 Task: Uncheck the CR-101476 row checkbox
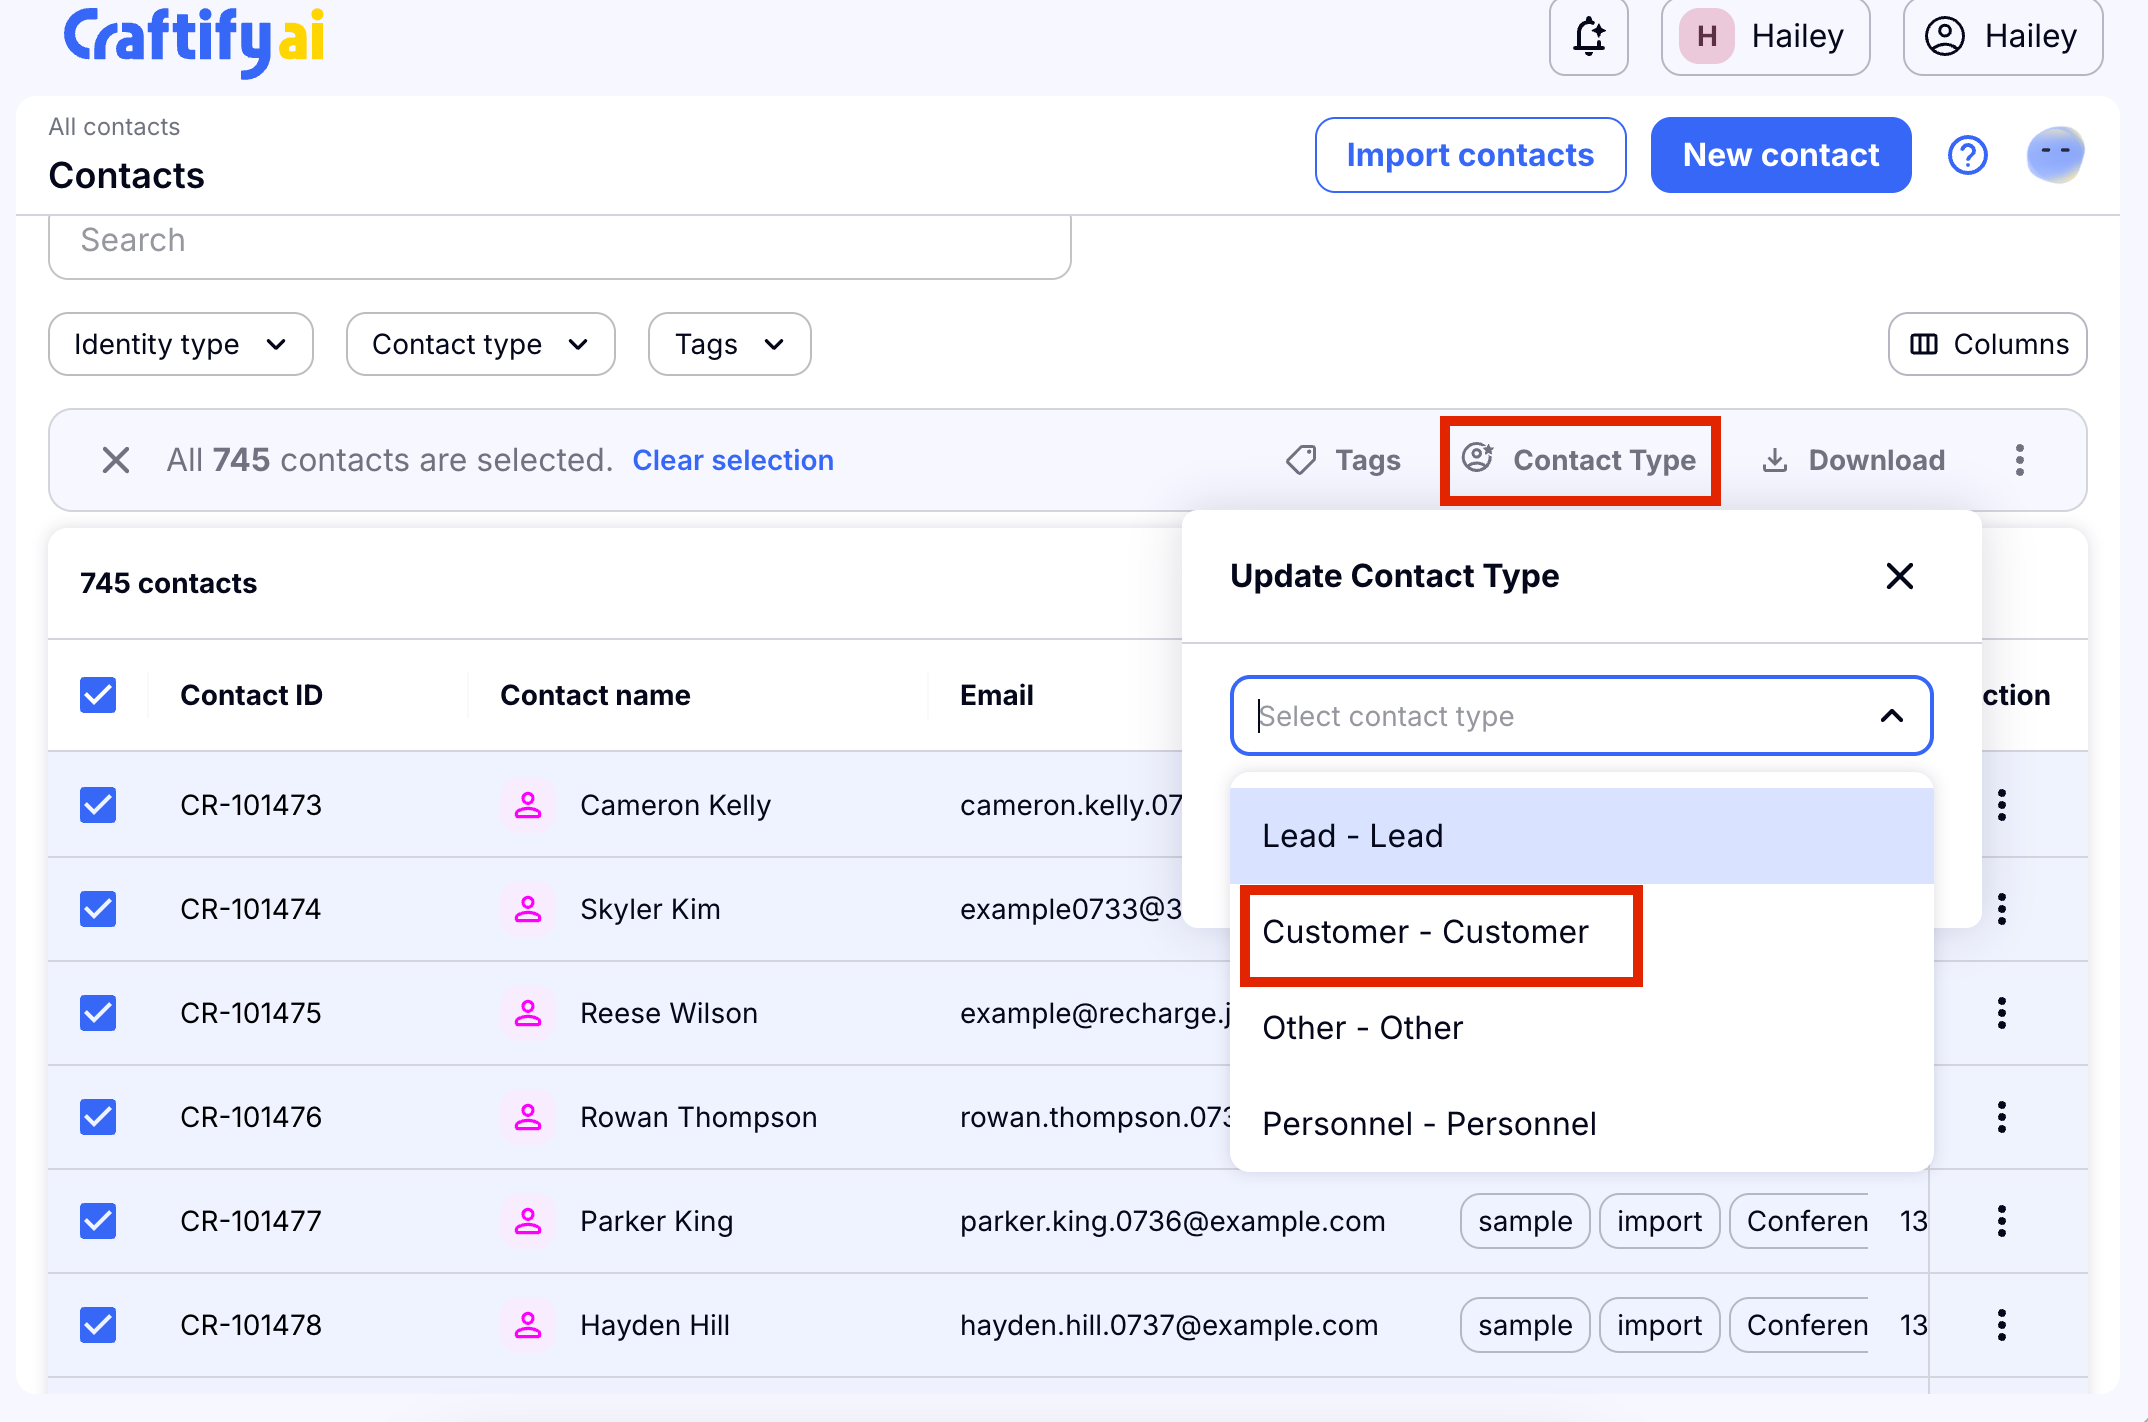coord(98,1117)
